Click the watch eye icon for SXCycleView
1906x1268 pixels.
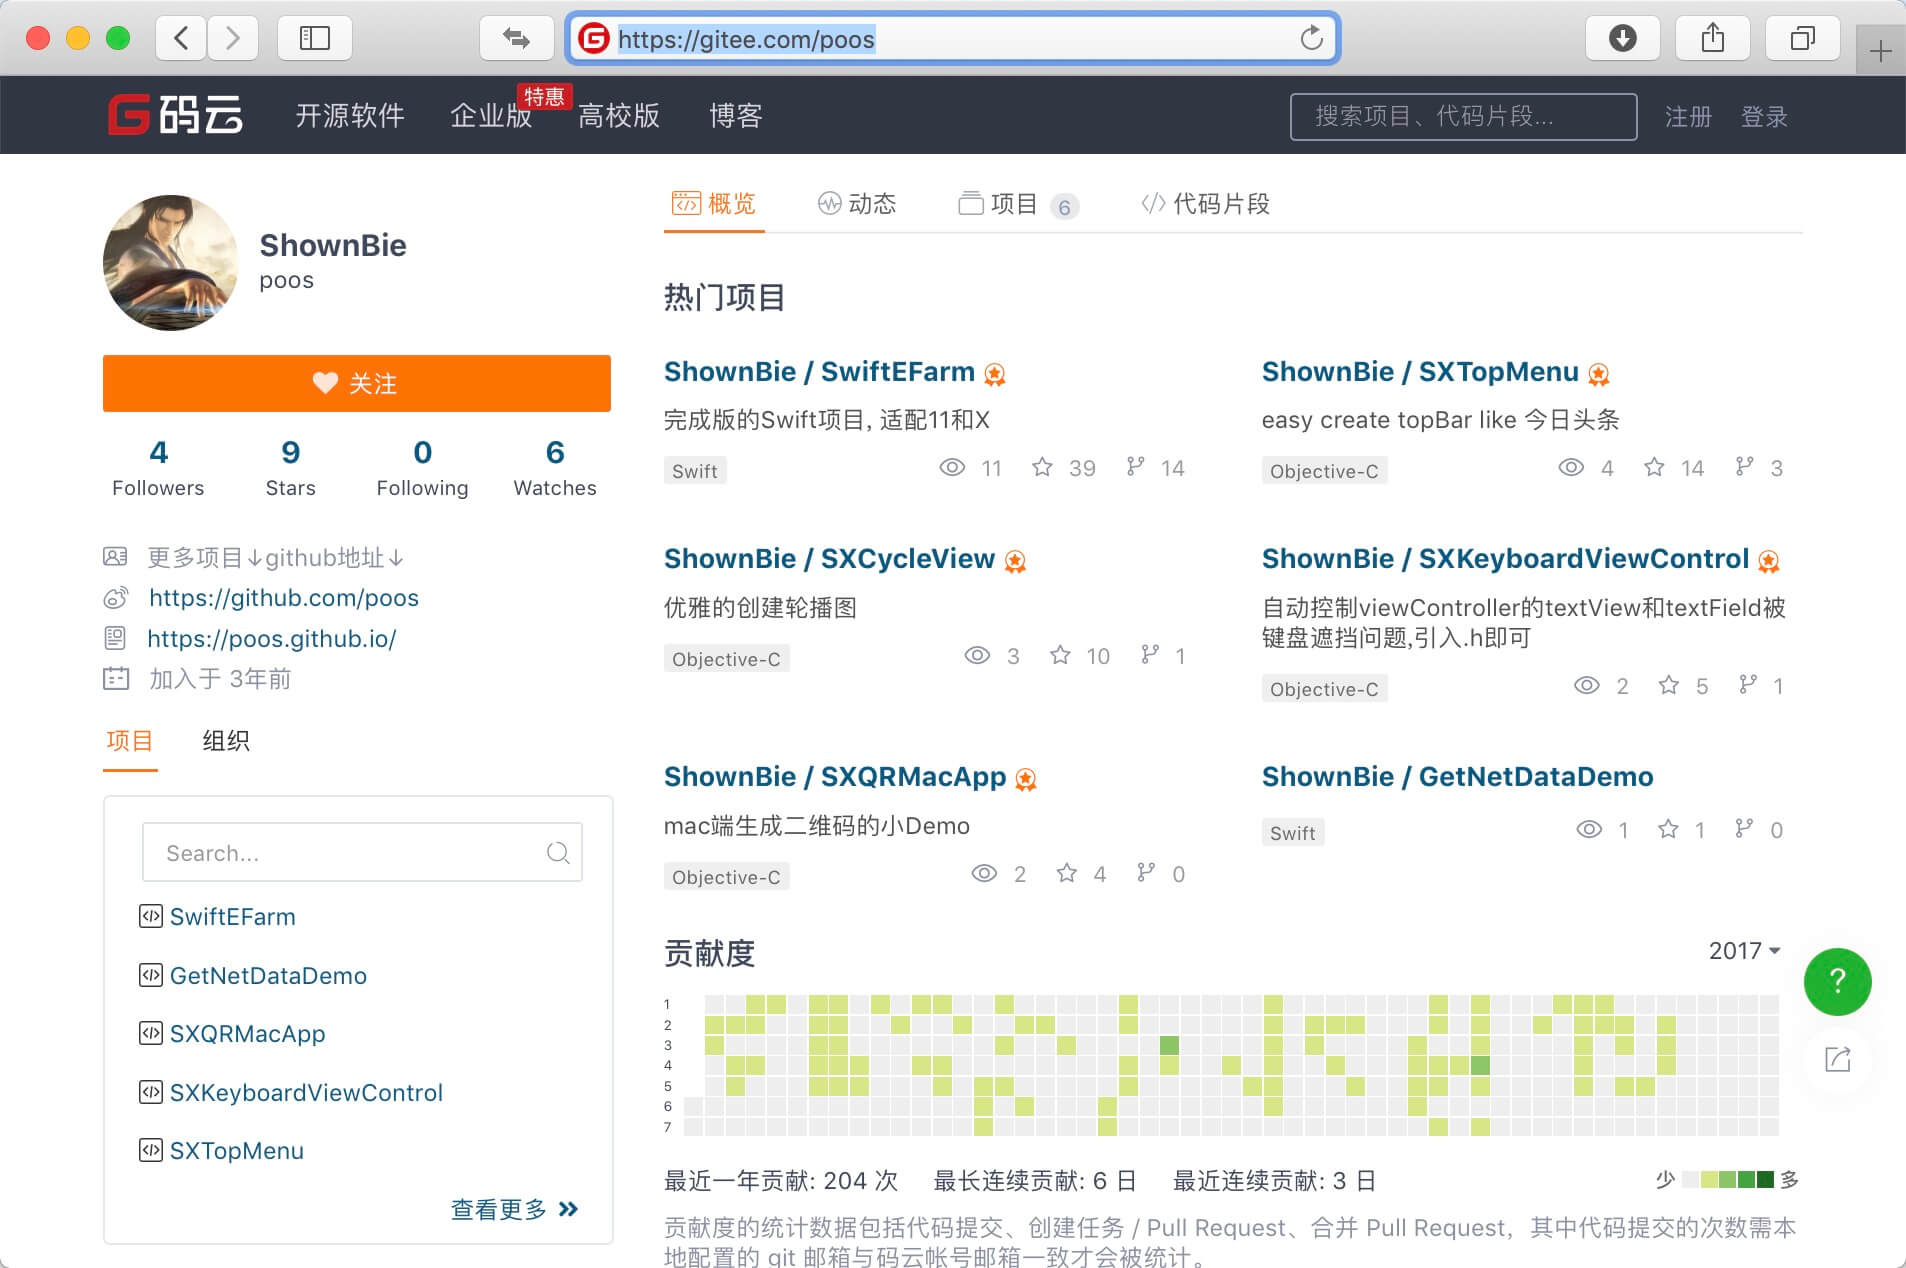coord(977,655)
